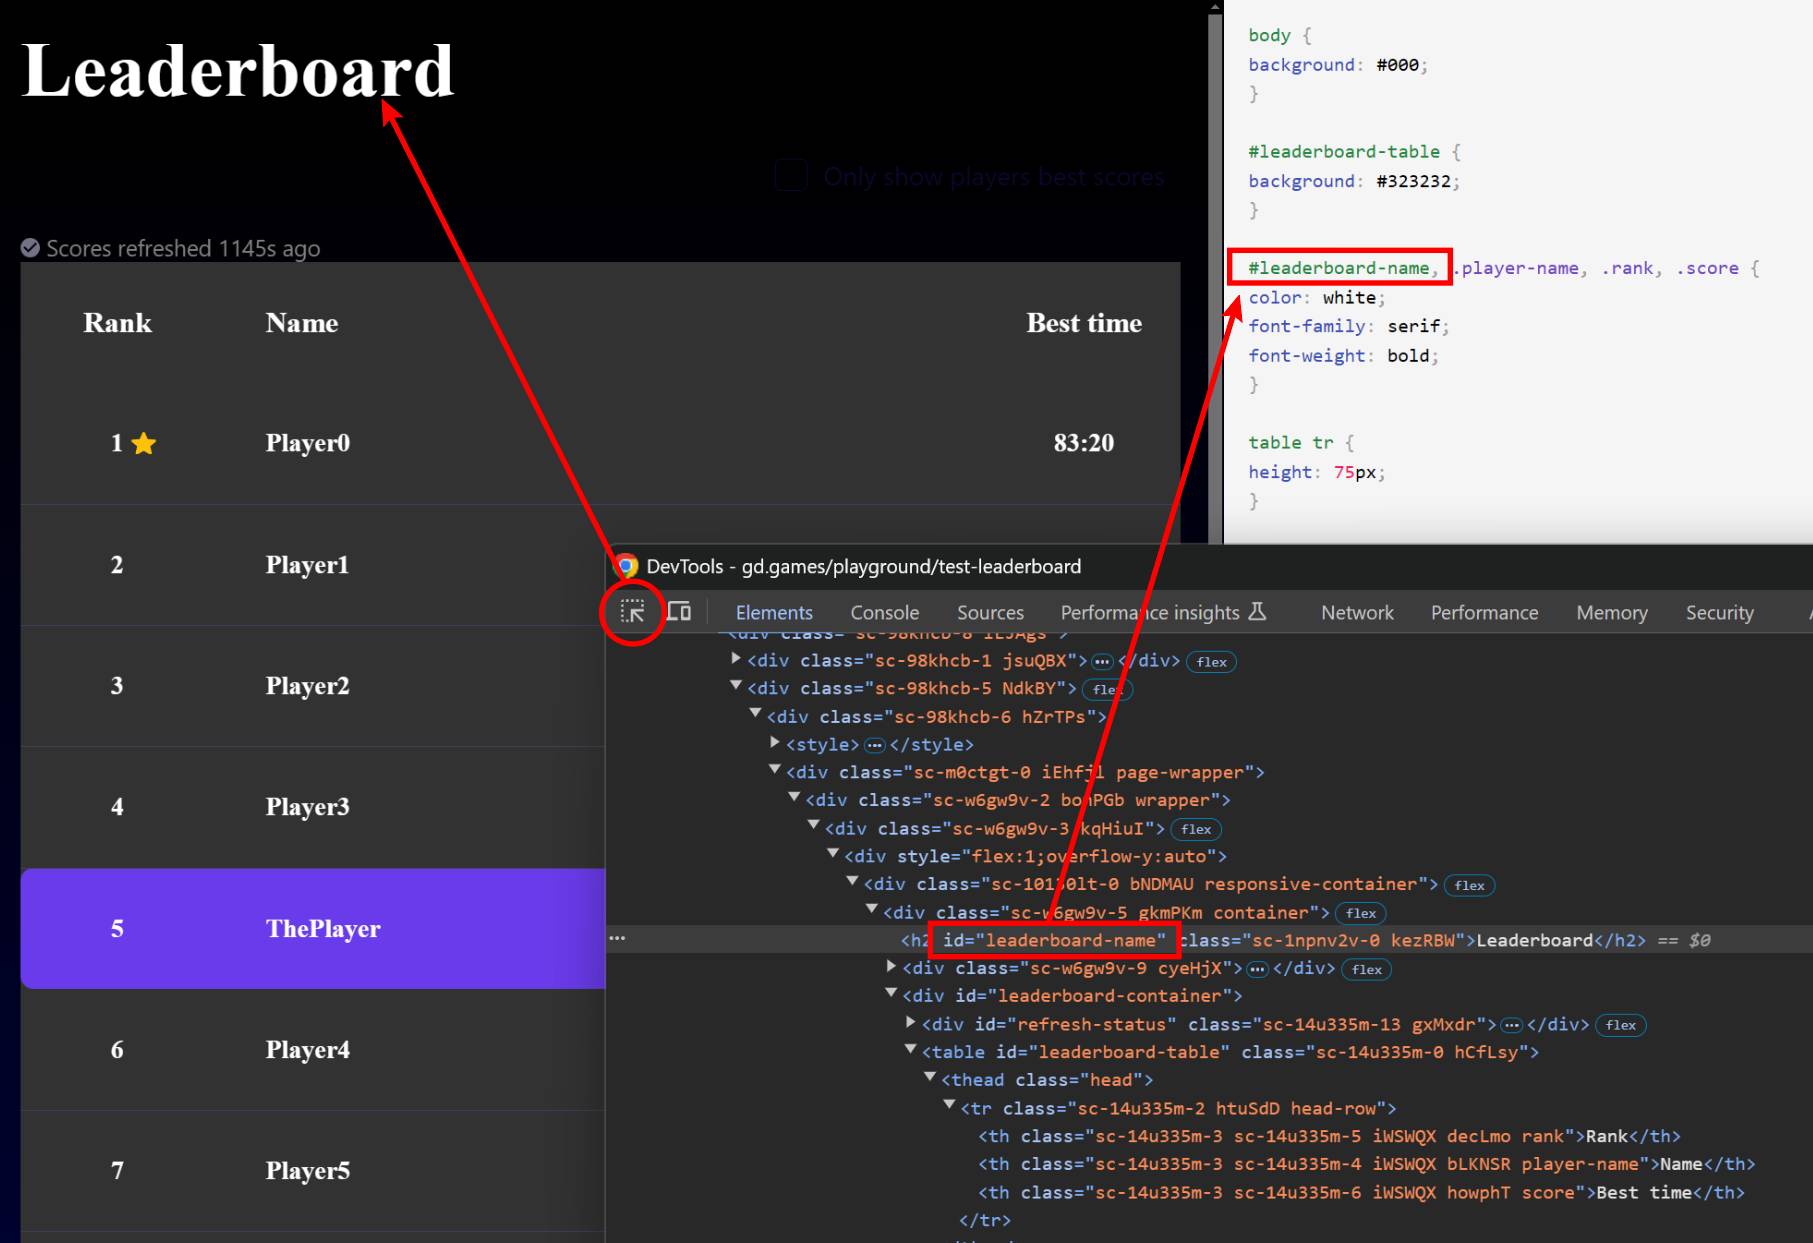This screenshot has width=1813, height=1243.
Task: Click the flask icon beside Performance insights
Action: [x=1258, y=611]
